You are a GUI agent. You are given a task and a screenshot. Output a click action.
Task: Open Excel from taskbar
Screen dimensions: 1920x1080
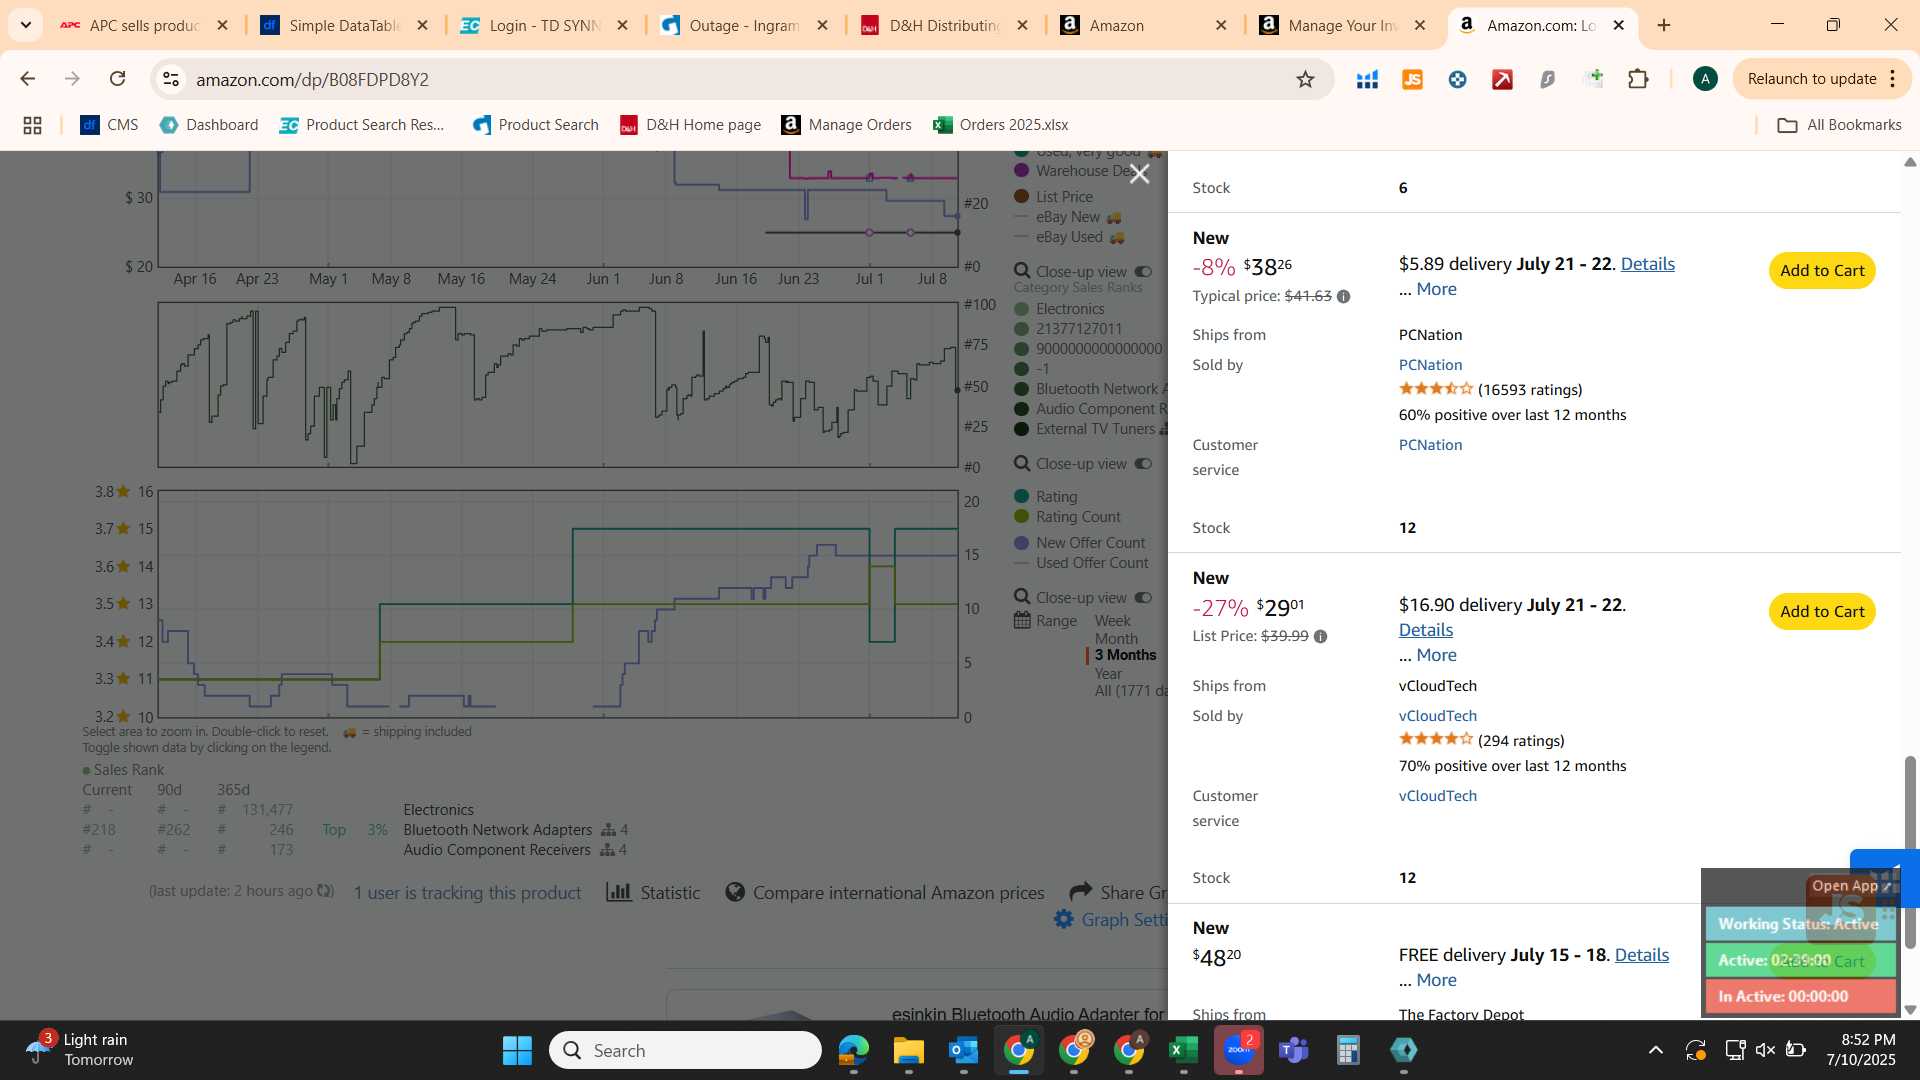pos(1183,1050)
